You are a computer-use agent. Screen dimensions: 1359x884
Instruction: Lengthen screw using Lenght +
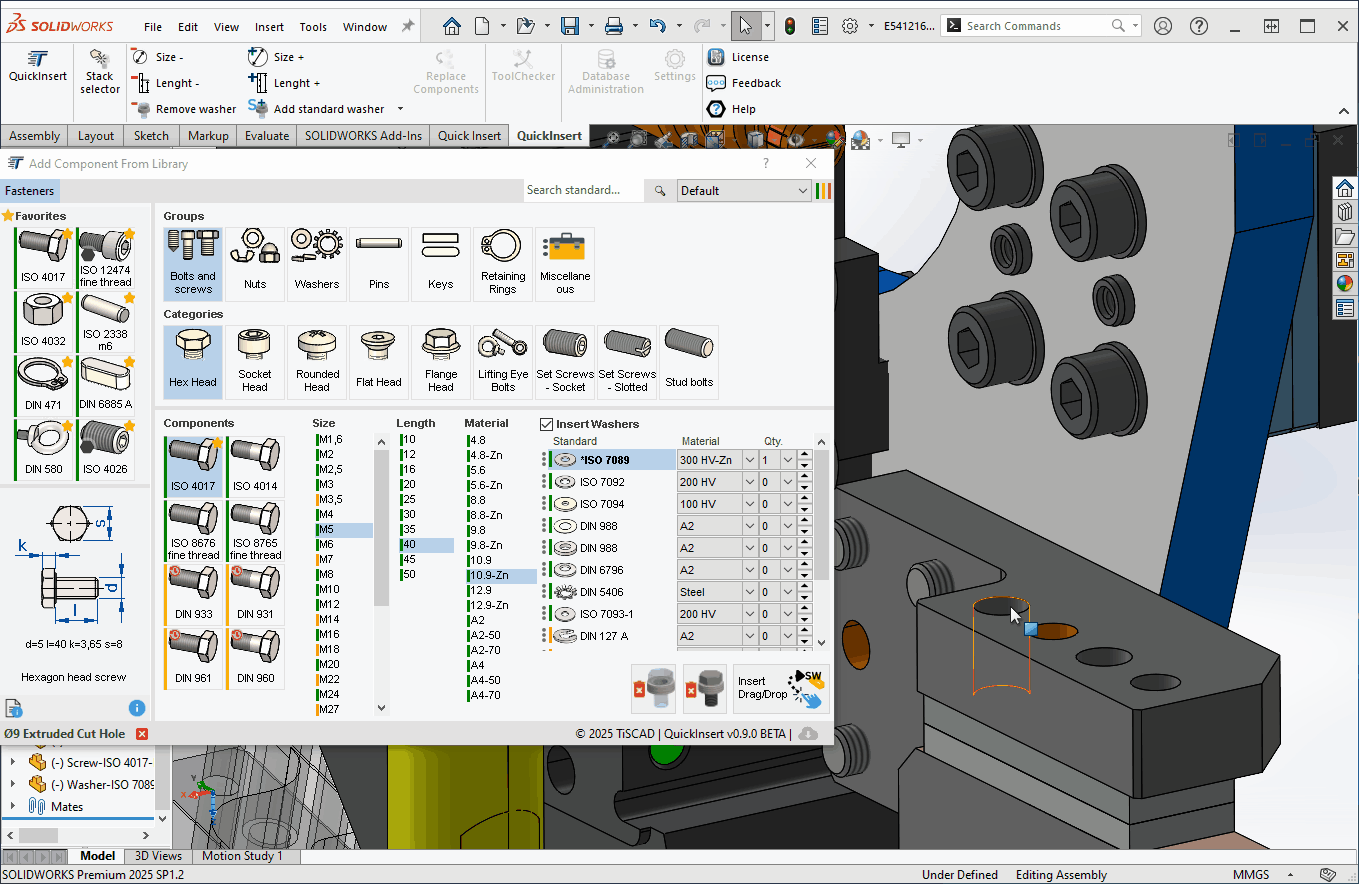[285, 83]
